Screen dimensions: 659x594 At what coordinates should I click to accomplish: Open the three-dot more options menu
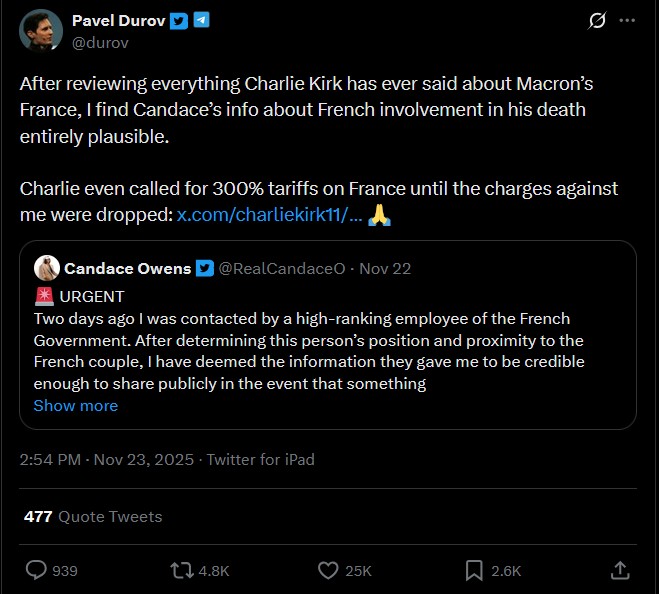(627, 21)
